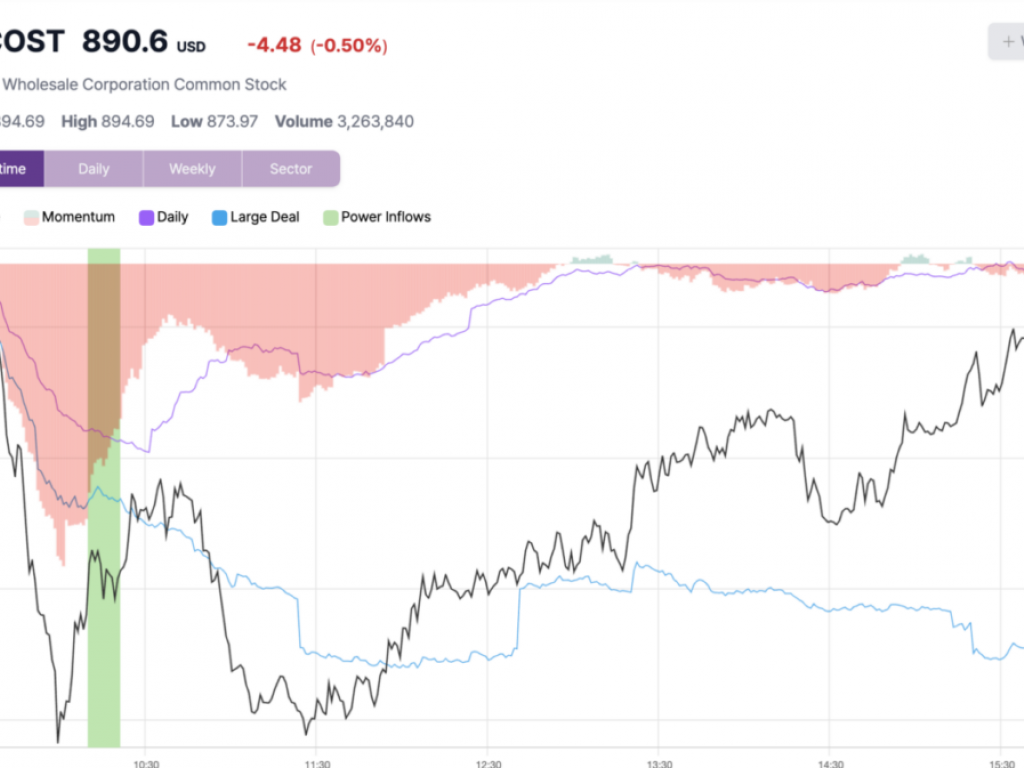Click the 10:30 time axis label
The width and height of the screenshot is (1024, 768).
pyautogui.click(x=145, y=761)
